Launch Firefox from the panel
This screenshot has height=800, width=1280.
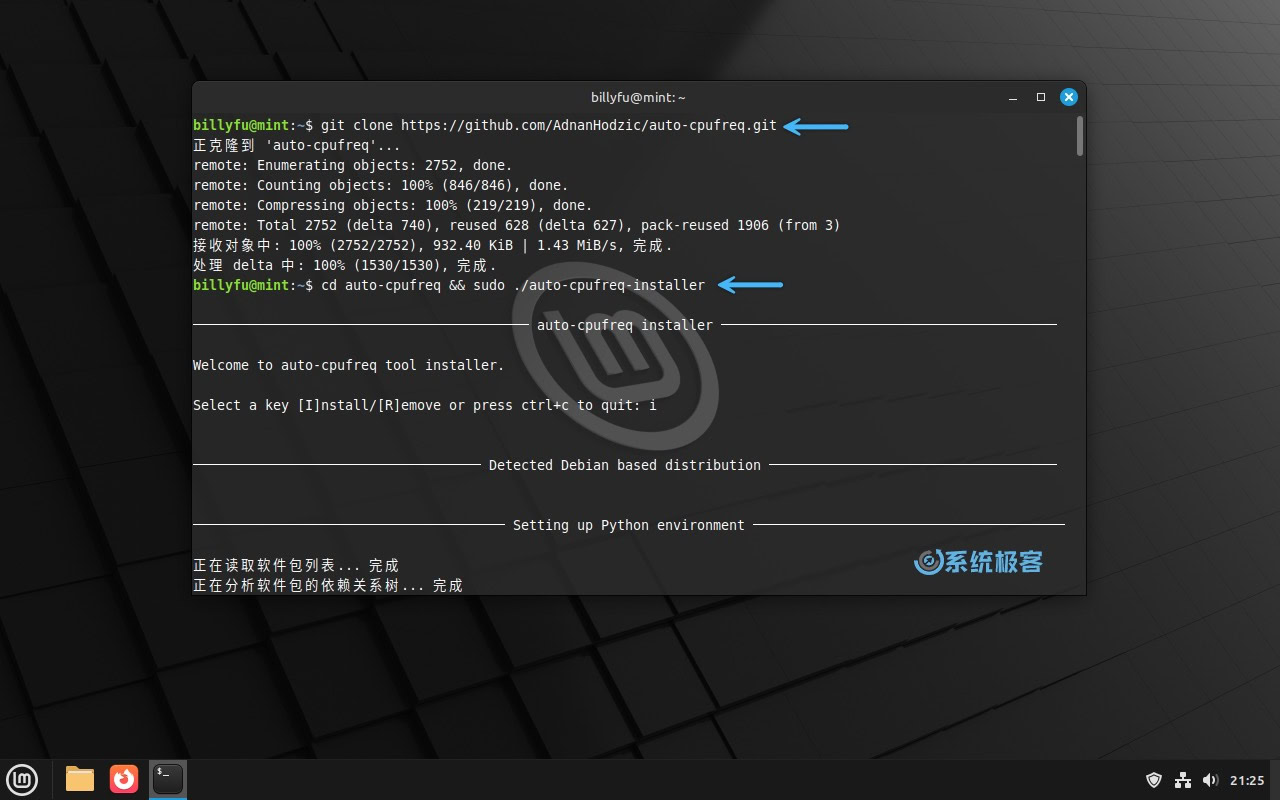124,779
